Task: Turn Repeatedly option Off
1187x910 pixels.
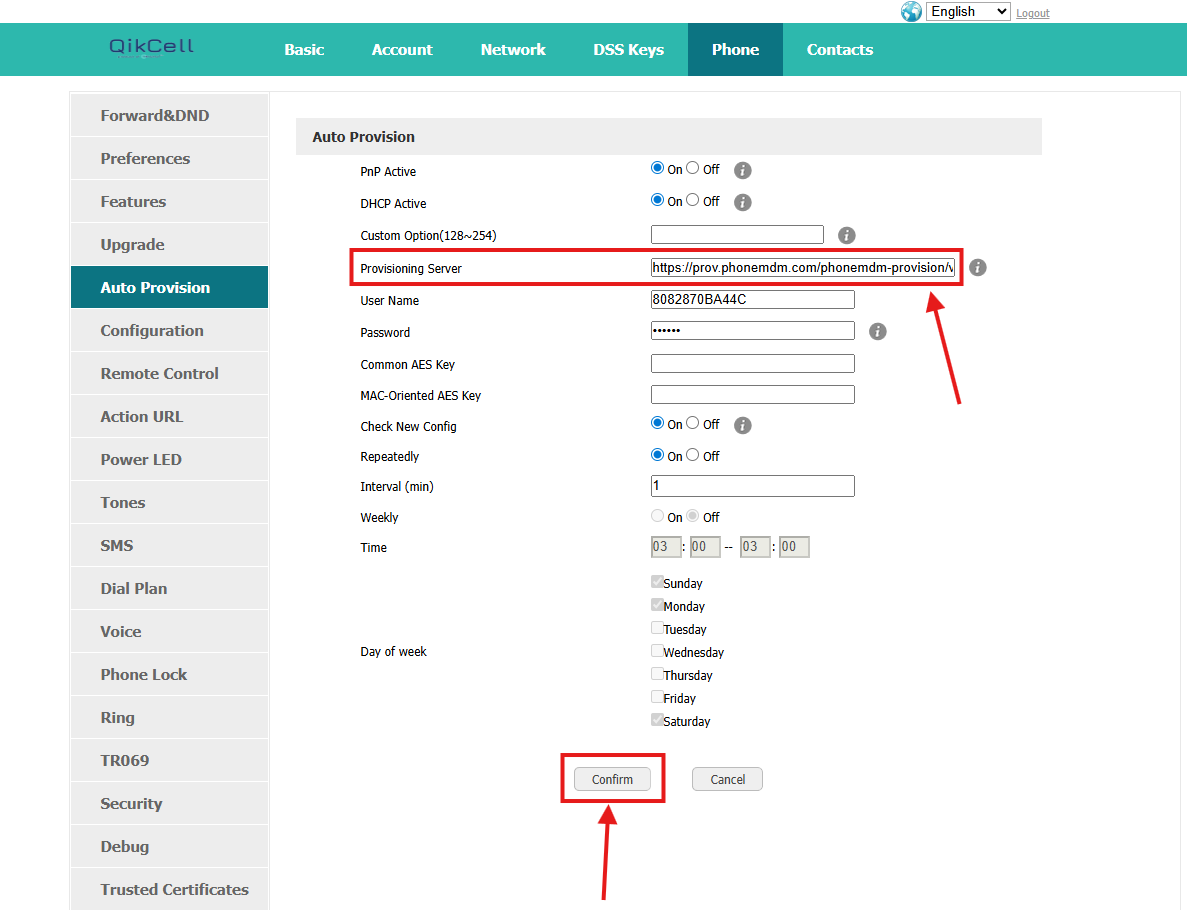Action: (x=693, y=455)
